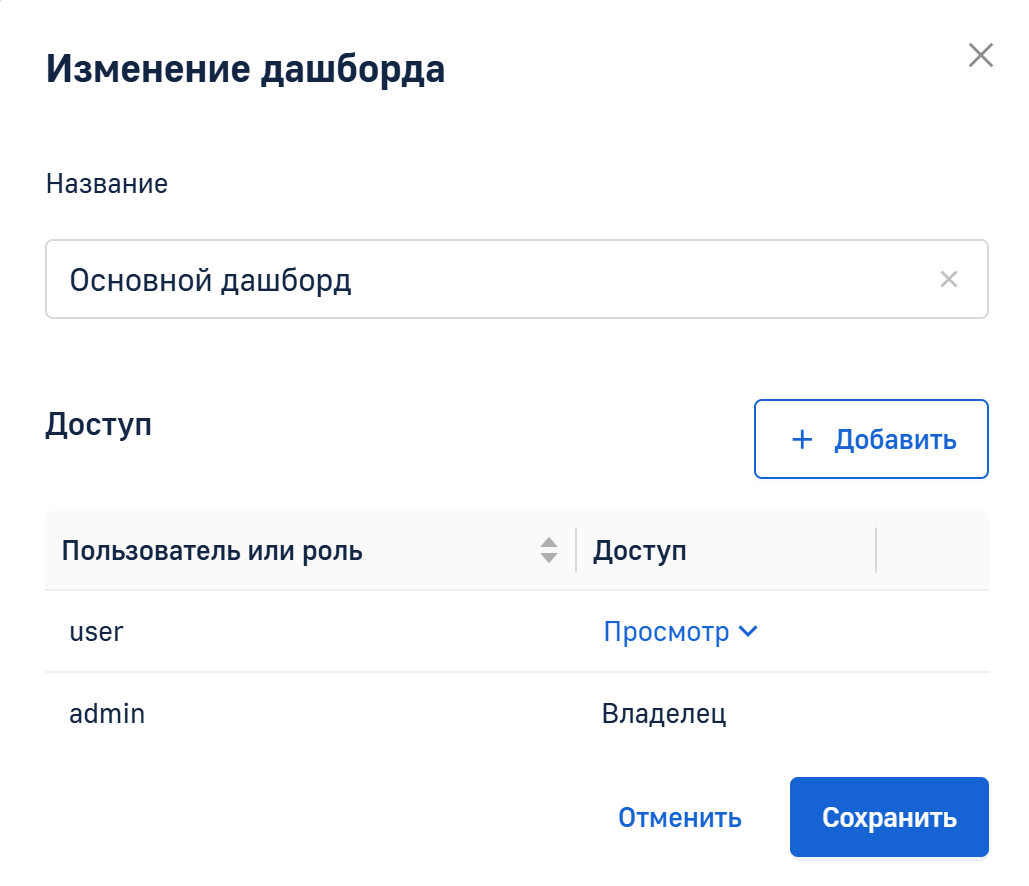The width and height of the screenshot is (1029, 886).
Task: Sort ascending using the up arrow
Action: [548, 543]
